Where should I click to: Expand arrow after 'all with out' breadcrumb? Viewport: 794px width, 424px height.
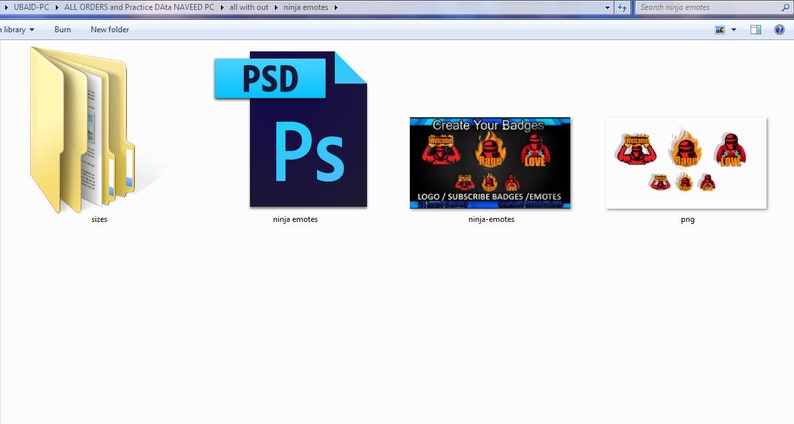276,8
